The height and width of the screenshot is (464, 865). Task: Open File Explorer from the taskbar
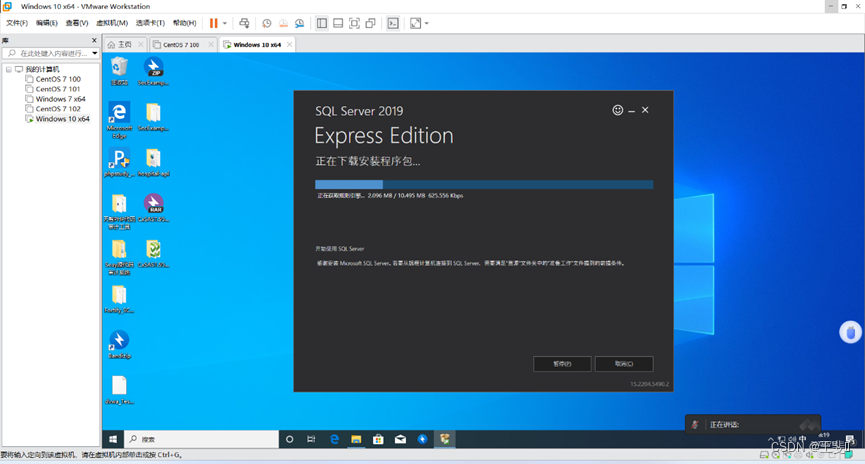coord(356,439)
